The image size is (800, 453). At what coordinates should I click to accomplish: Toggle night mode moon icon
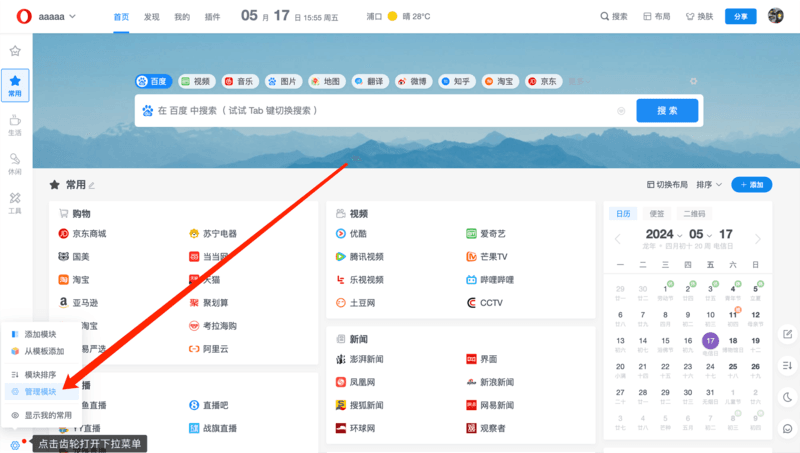pos(788,397)
